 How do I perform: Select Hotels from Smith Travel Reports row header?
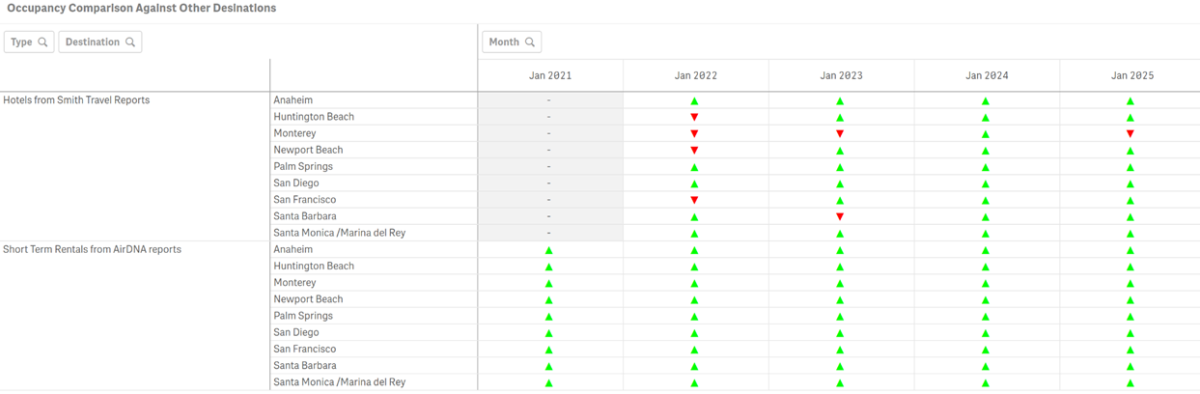point(77,100)
